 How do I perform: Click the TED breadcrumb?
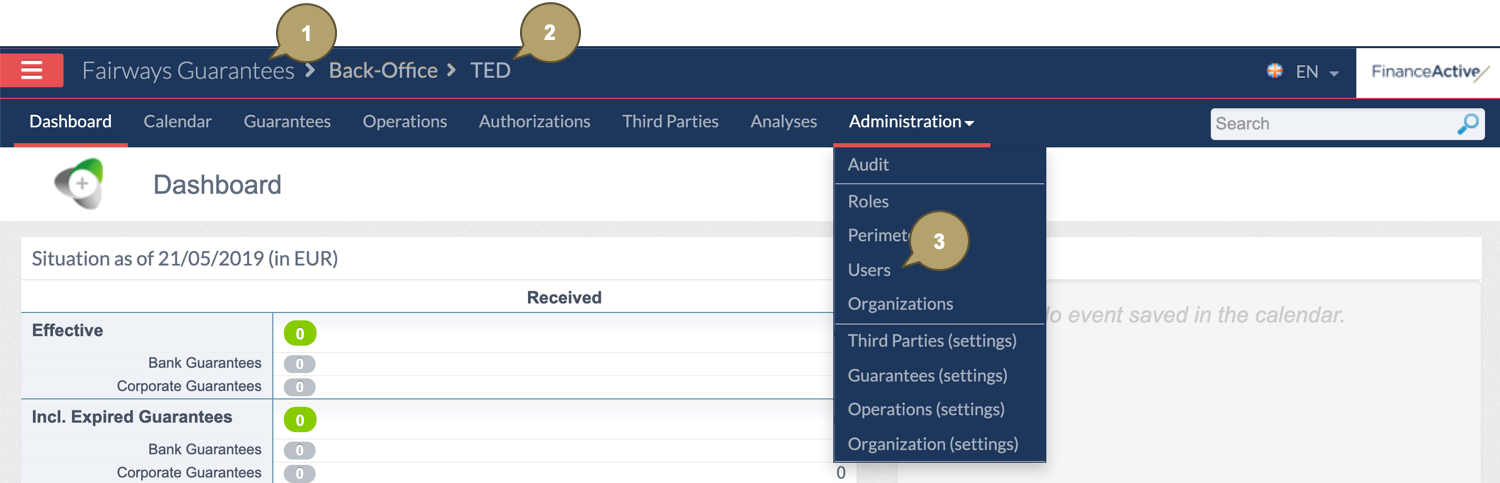pyautogui.click(x=490, y=70)
